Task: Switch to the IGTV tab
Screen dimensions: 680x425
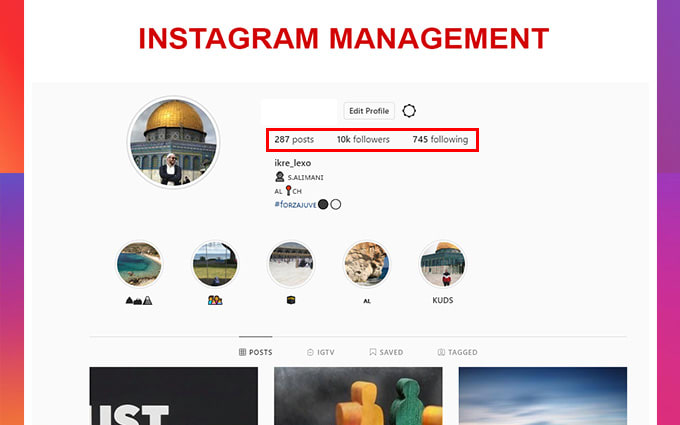Action: click(x=320, y=352)
